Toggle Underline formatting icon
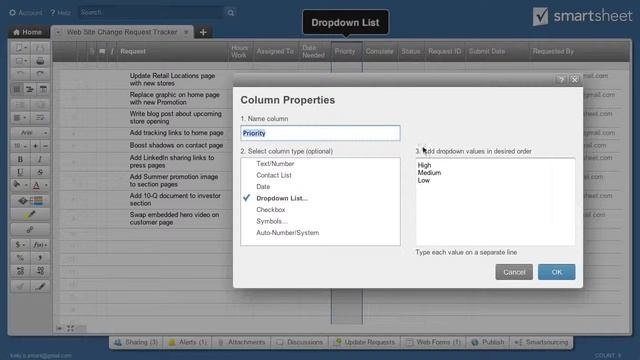The image size is (640, 360). point(20,172)
